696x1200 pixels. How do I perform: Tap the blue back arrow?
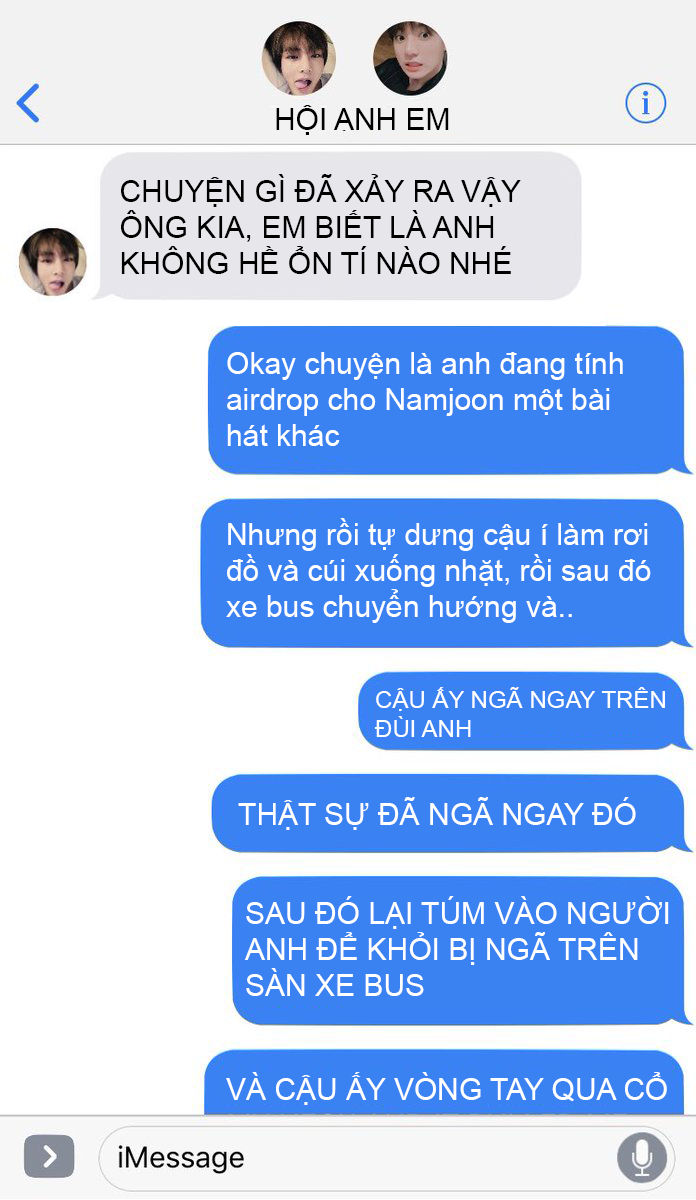pyautogui.click(x=29, y=103)
